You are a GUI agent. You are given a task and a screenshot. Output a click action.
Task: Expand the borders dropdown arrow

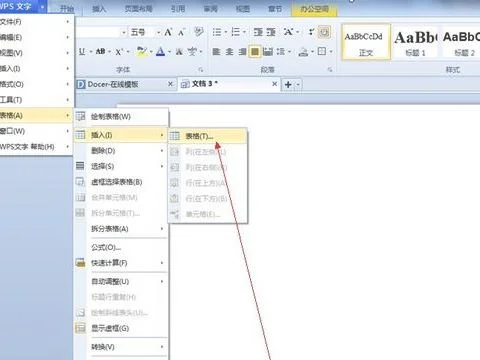tap(331, 52)
